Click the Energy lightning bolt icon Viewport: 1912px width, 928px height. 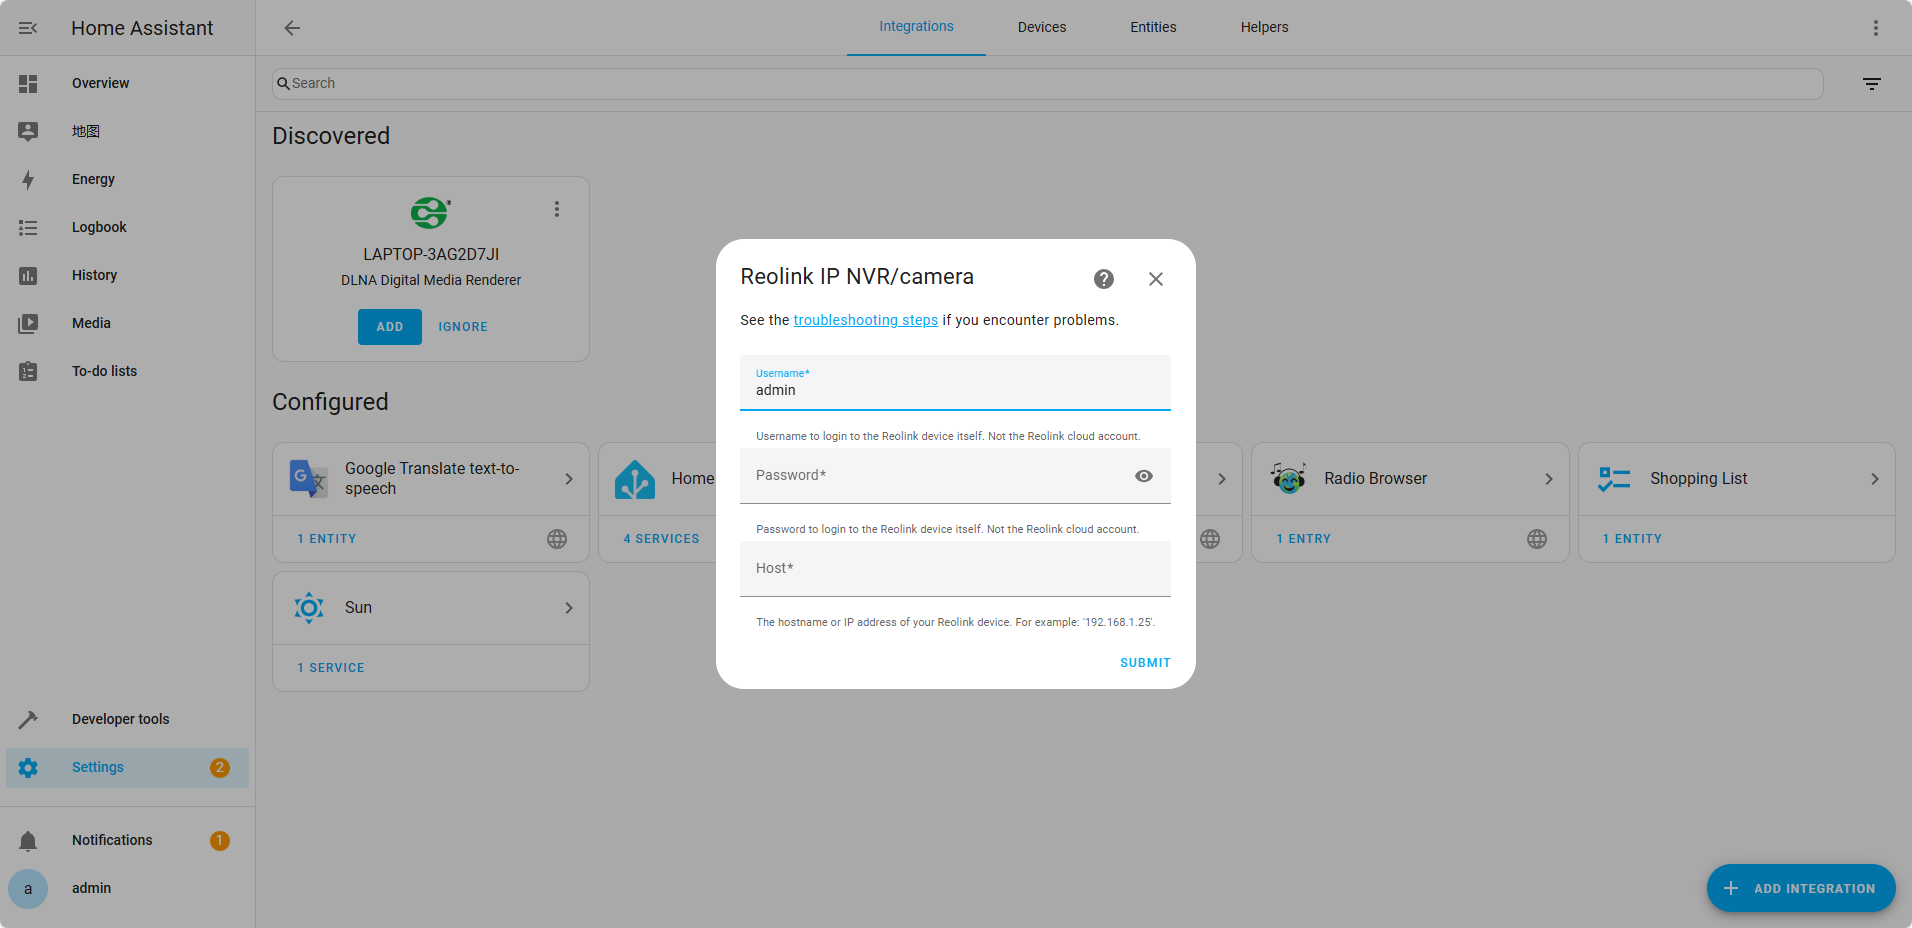28,180
